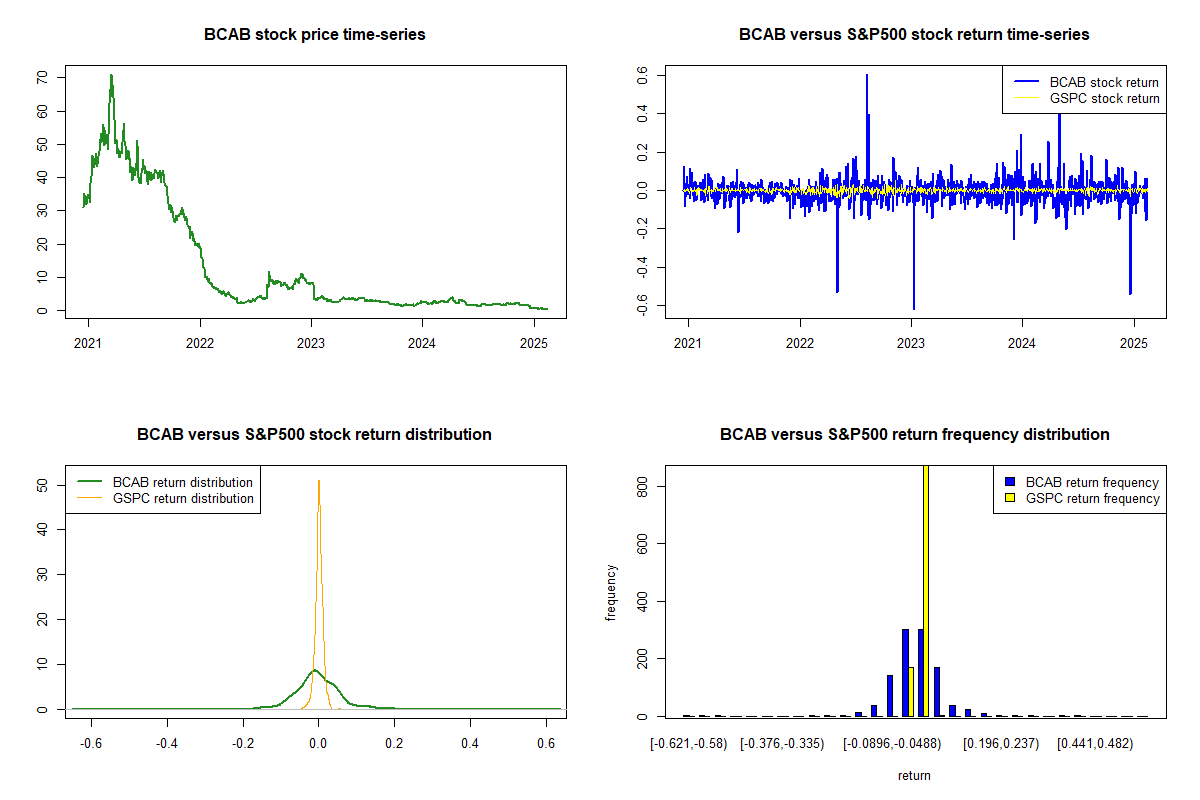Click green line sample beside BCAB return distribution
1200x800 pixels.
[x=88, y=483]
